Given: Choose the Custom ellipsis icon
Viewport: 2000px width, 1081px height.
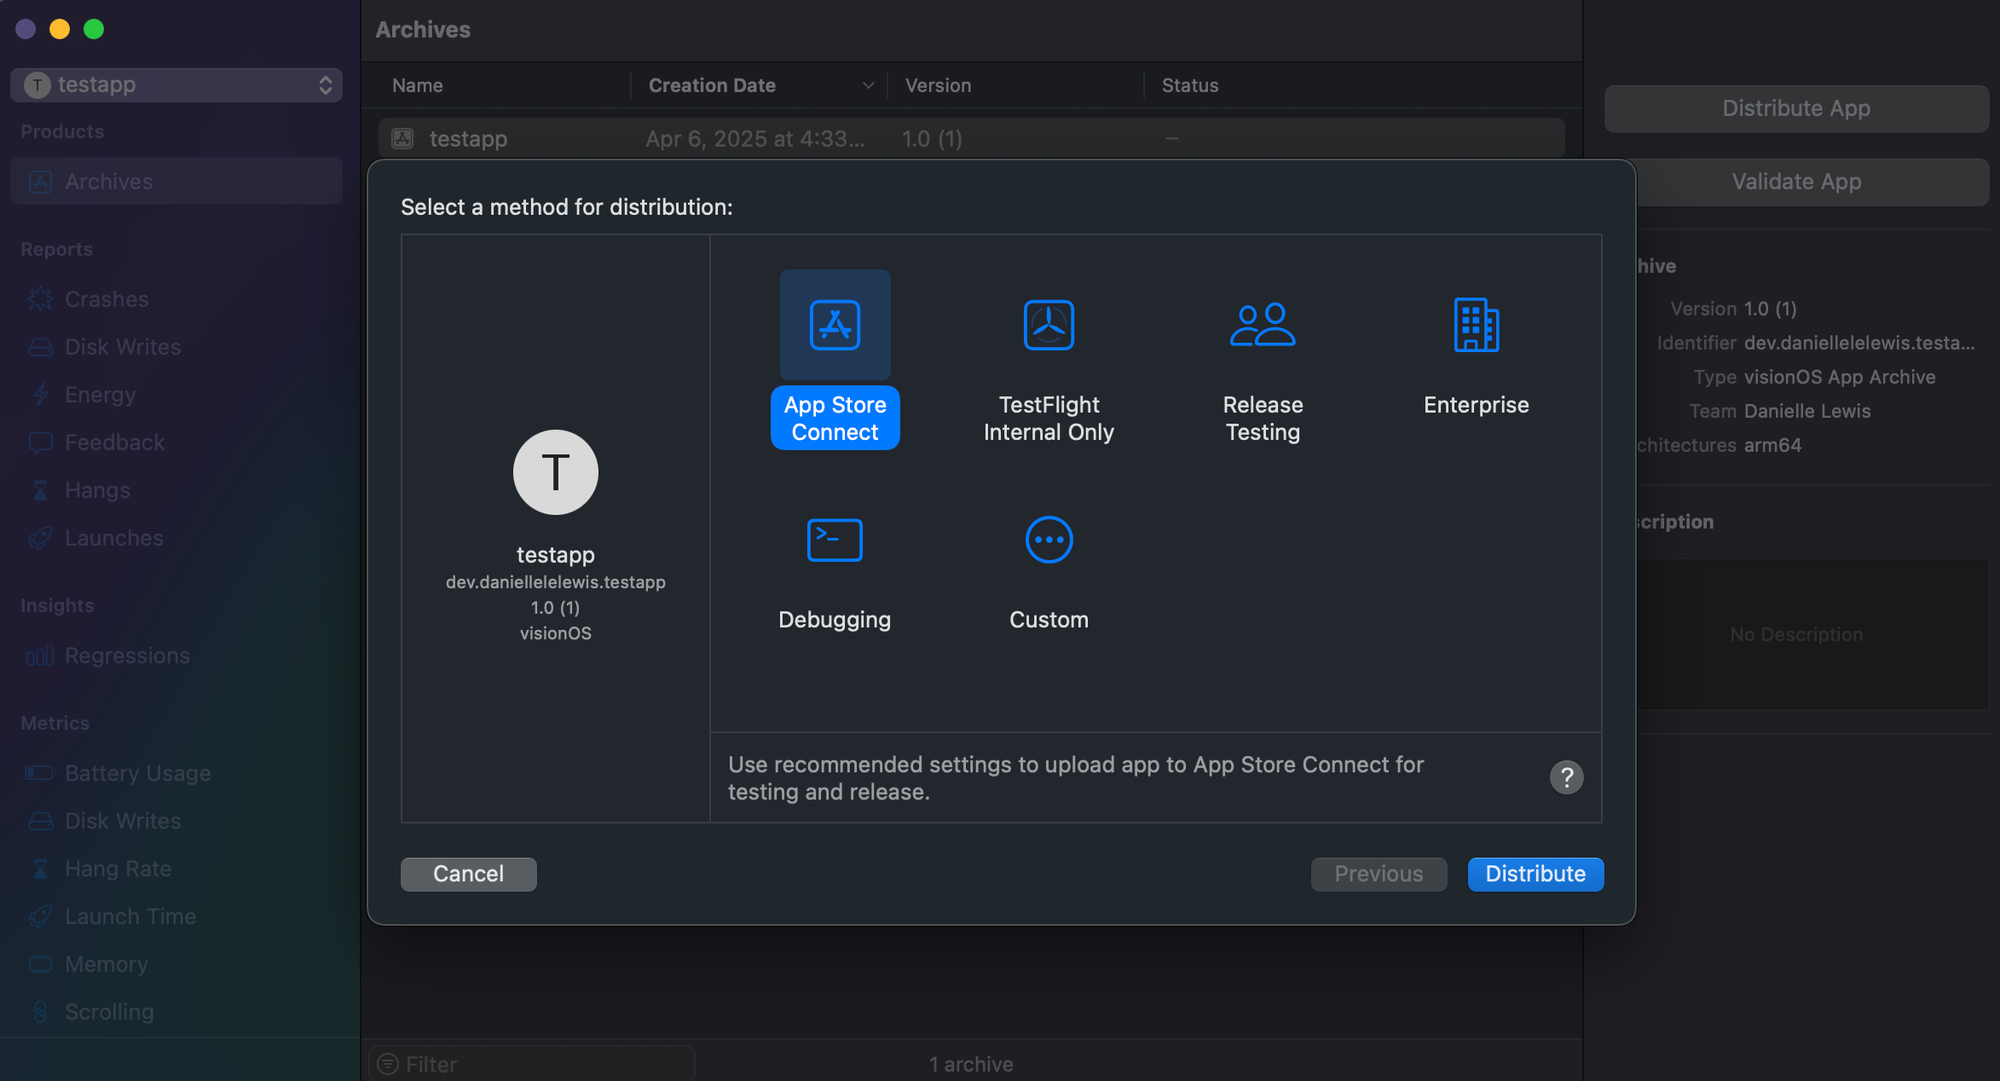Looking at the screenshot, I should (x=1048, y=540).
